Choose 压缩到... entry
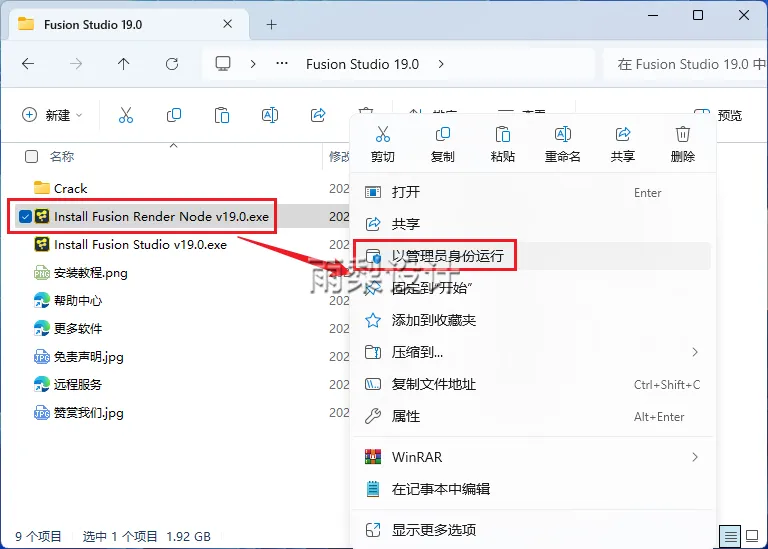The width and height of the screenshot is (768, 549). (532, 352)
